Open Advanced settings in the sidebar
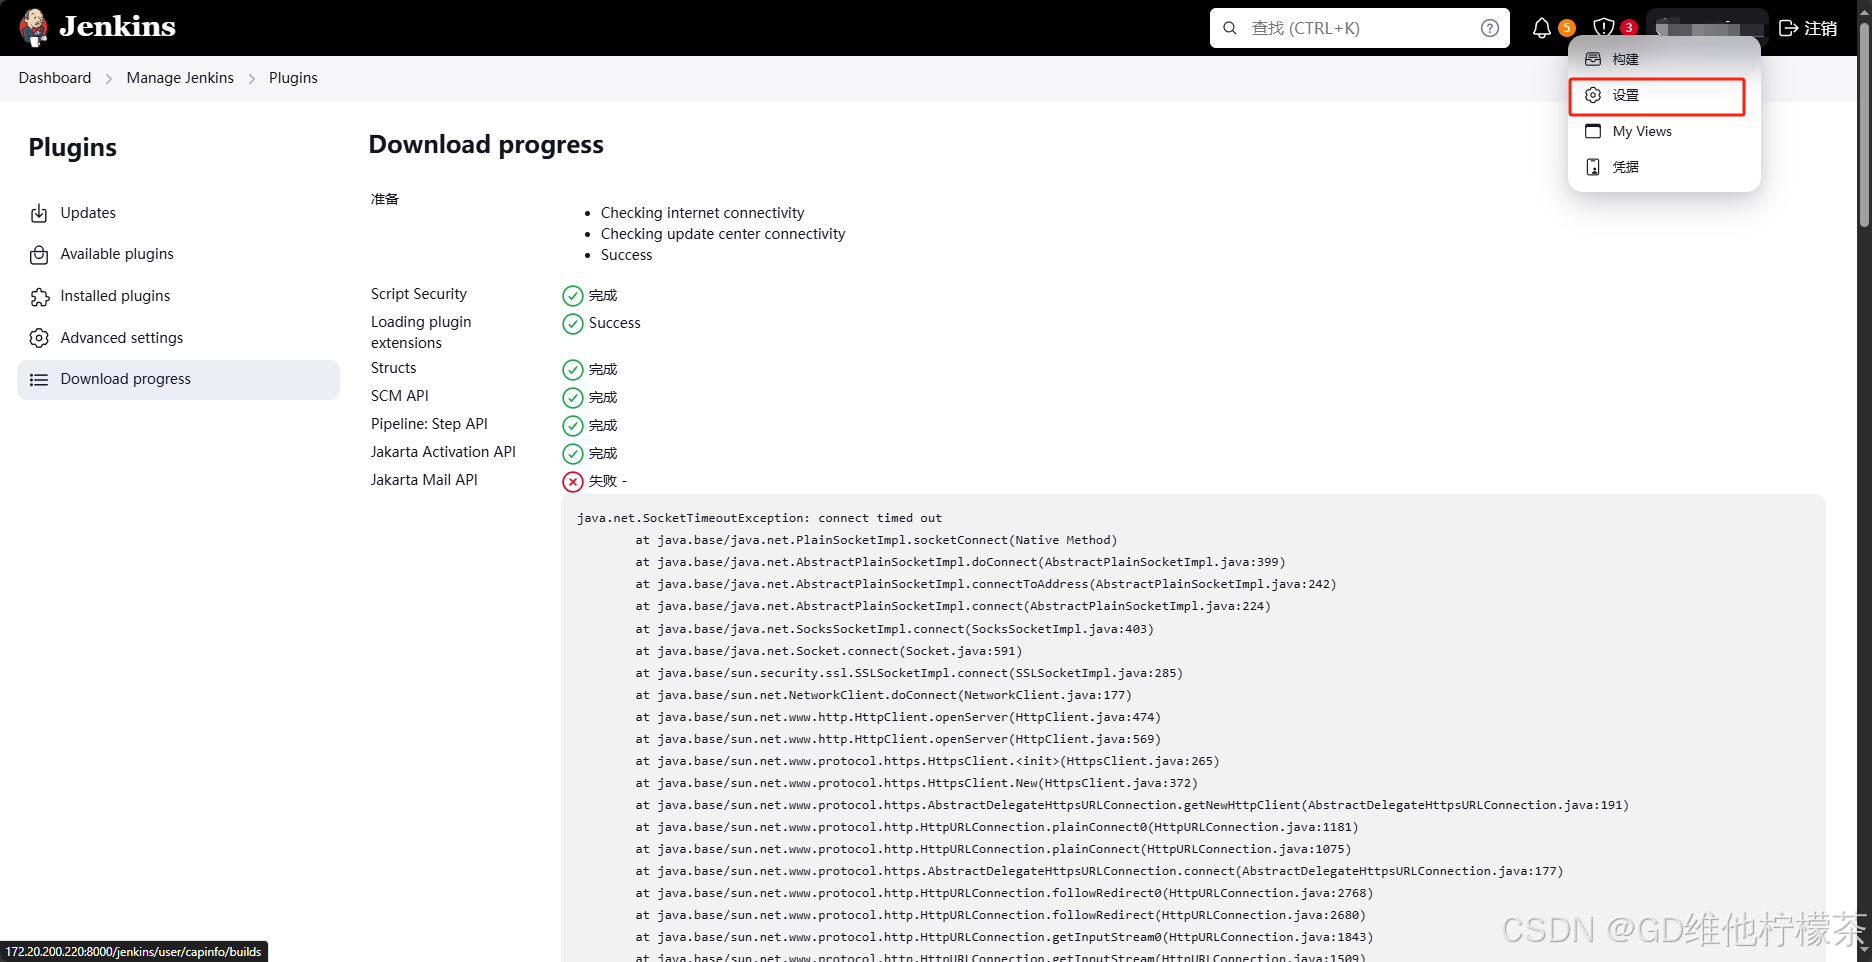This screenshot has height=962, width=1872. point(178,338)
